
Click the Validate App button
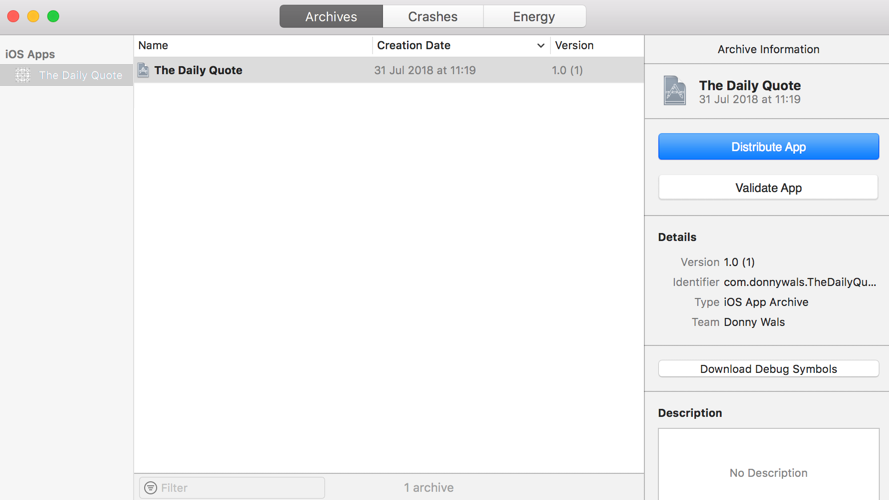coord(768,188)
